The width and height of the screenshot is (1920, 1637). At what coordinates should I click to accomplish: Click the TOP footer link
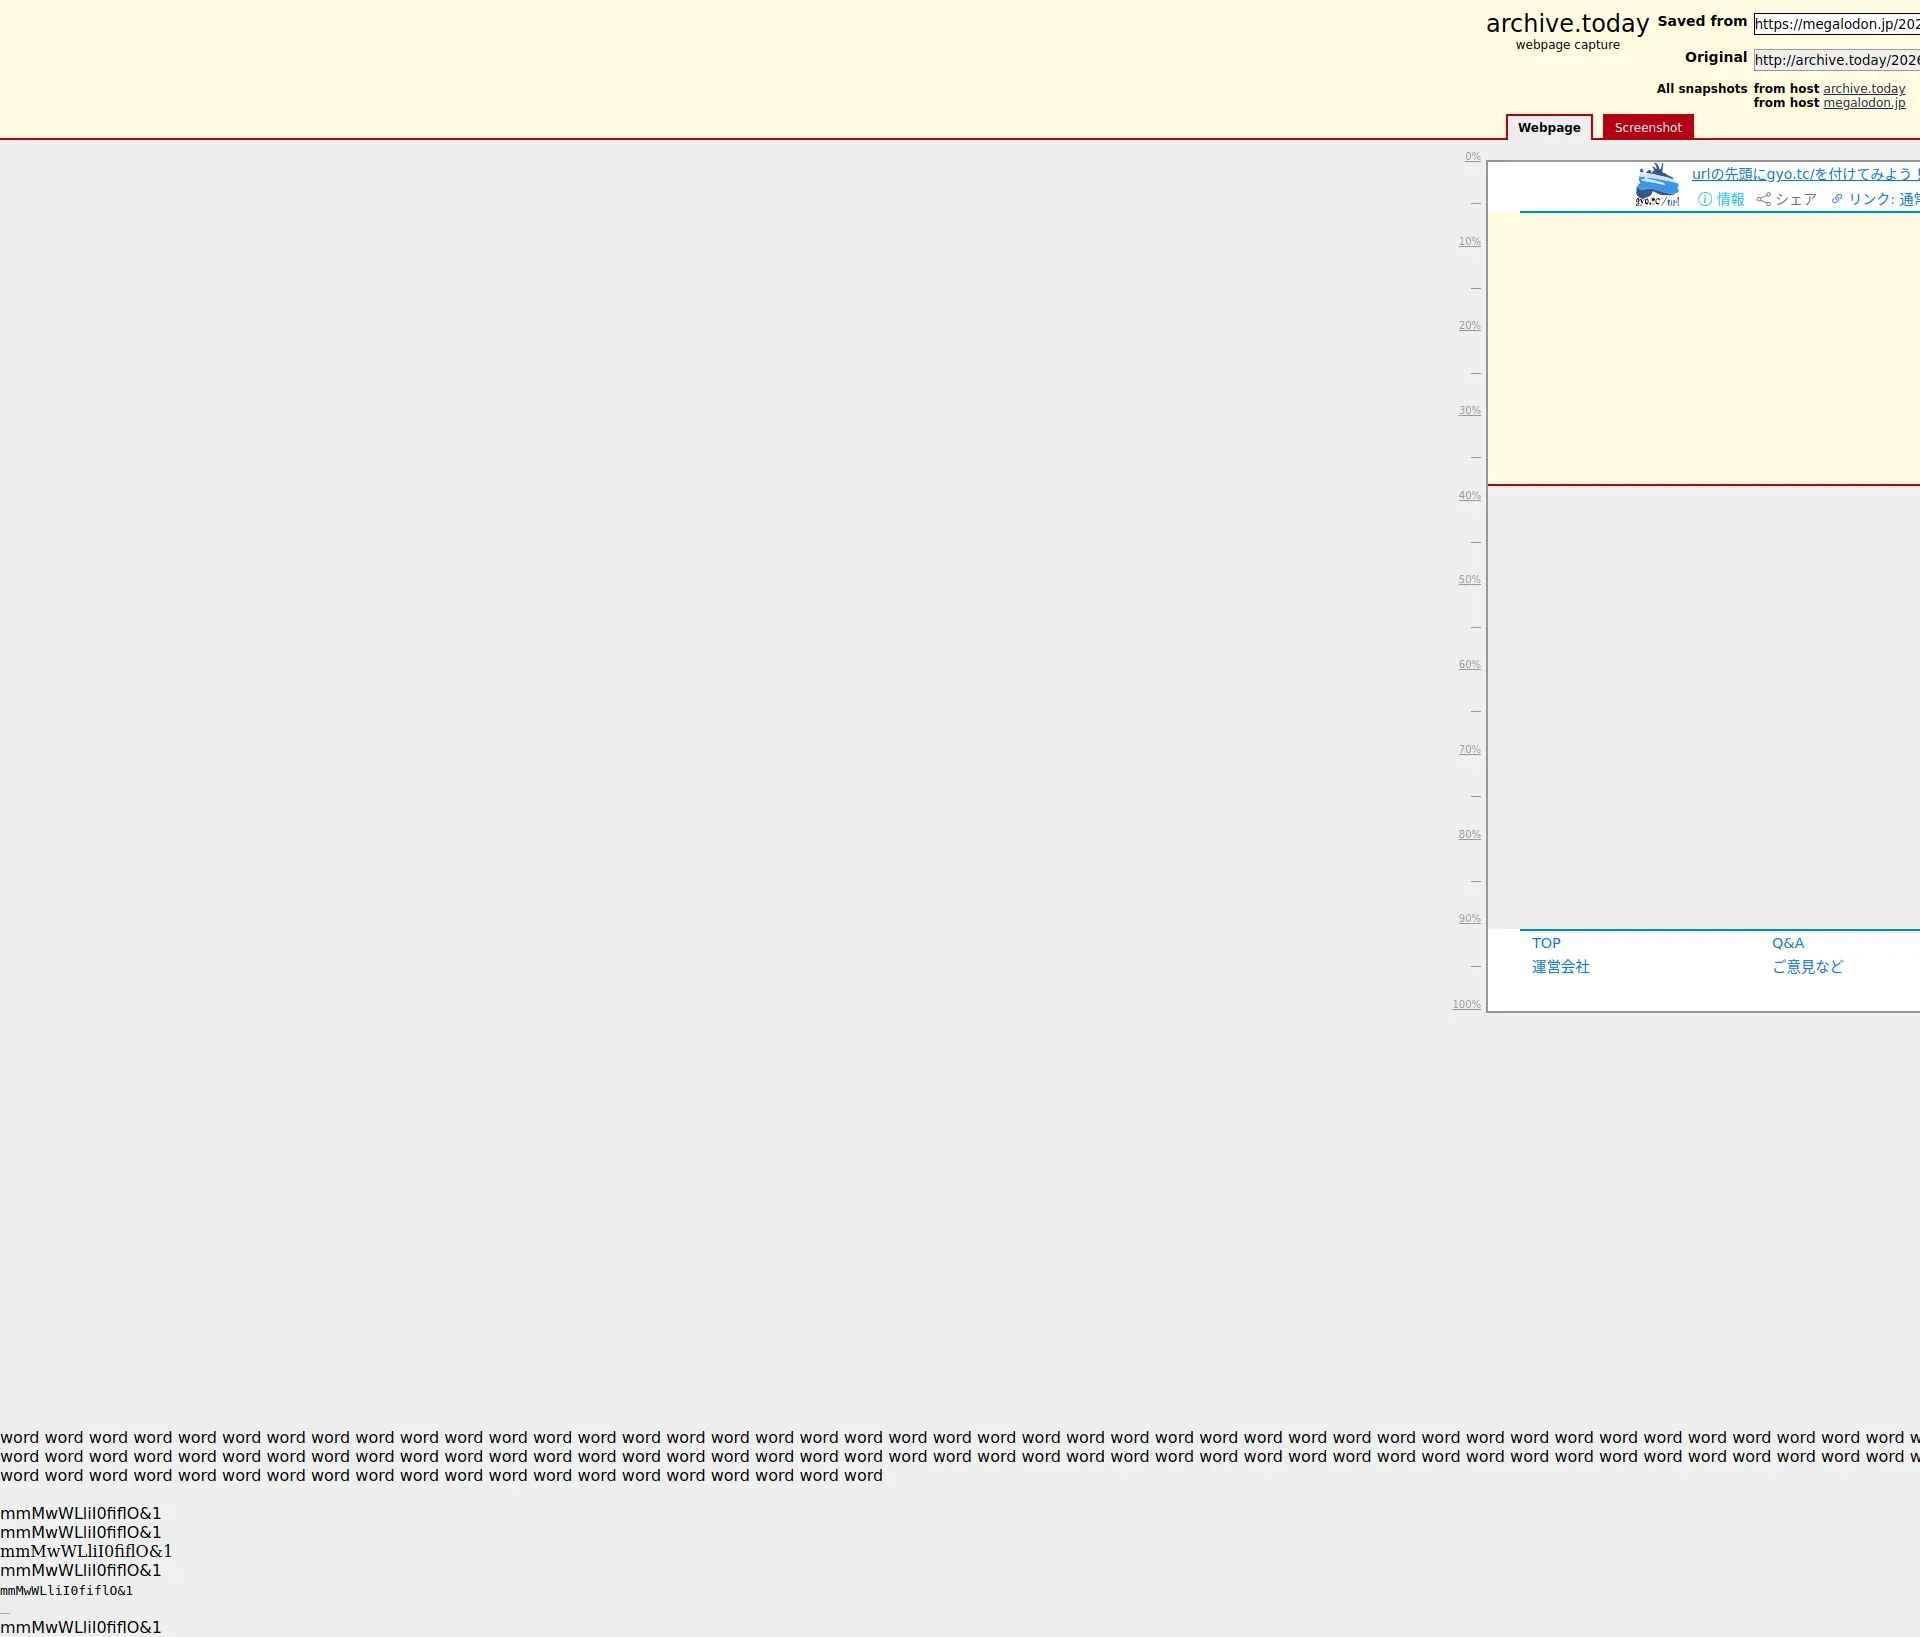tap(1546, 943)
